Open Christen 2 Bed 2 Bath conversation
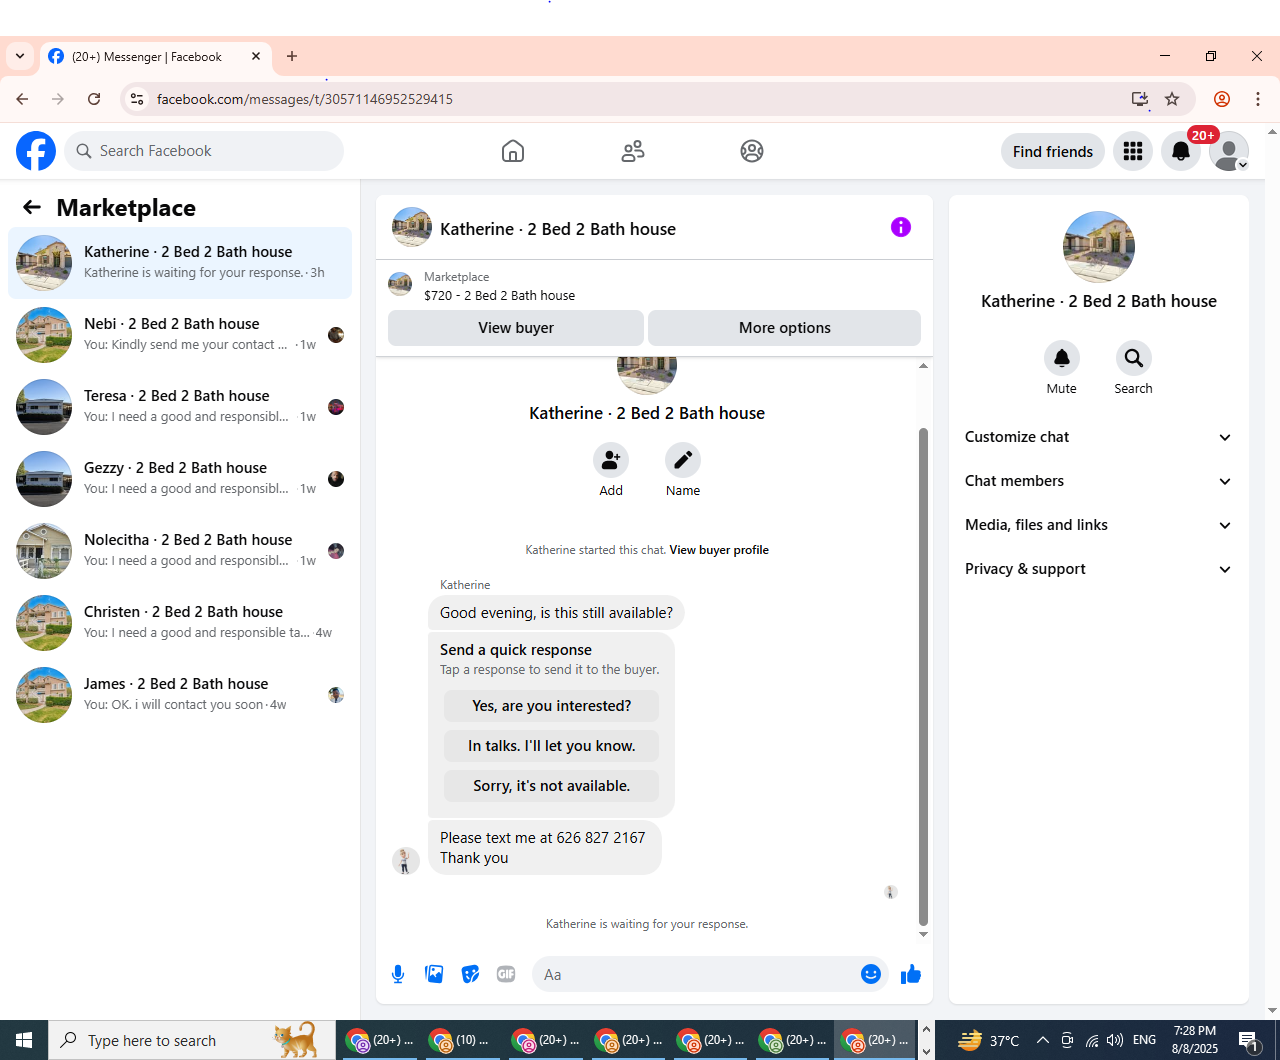The image size is (1280, 1060). point(180,623)
